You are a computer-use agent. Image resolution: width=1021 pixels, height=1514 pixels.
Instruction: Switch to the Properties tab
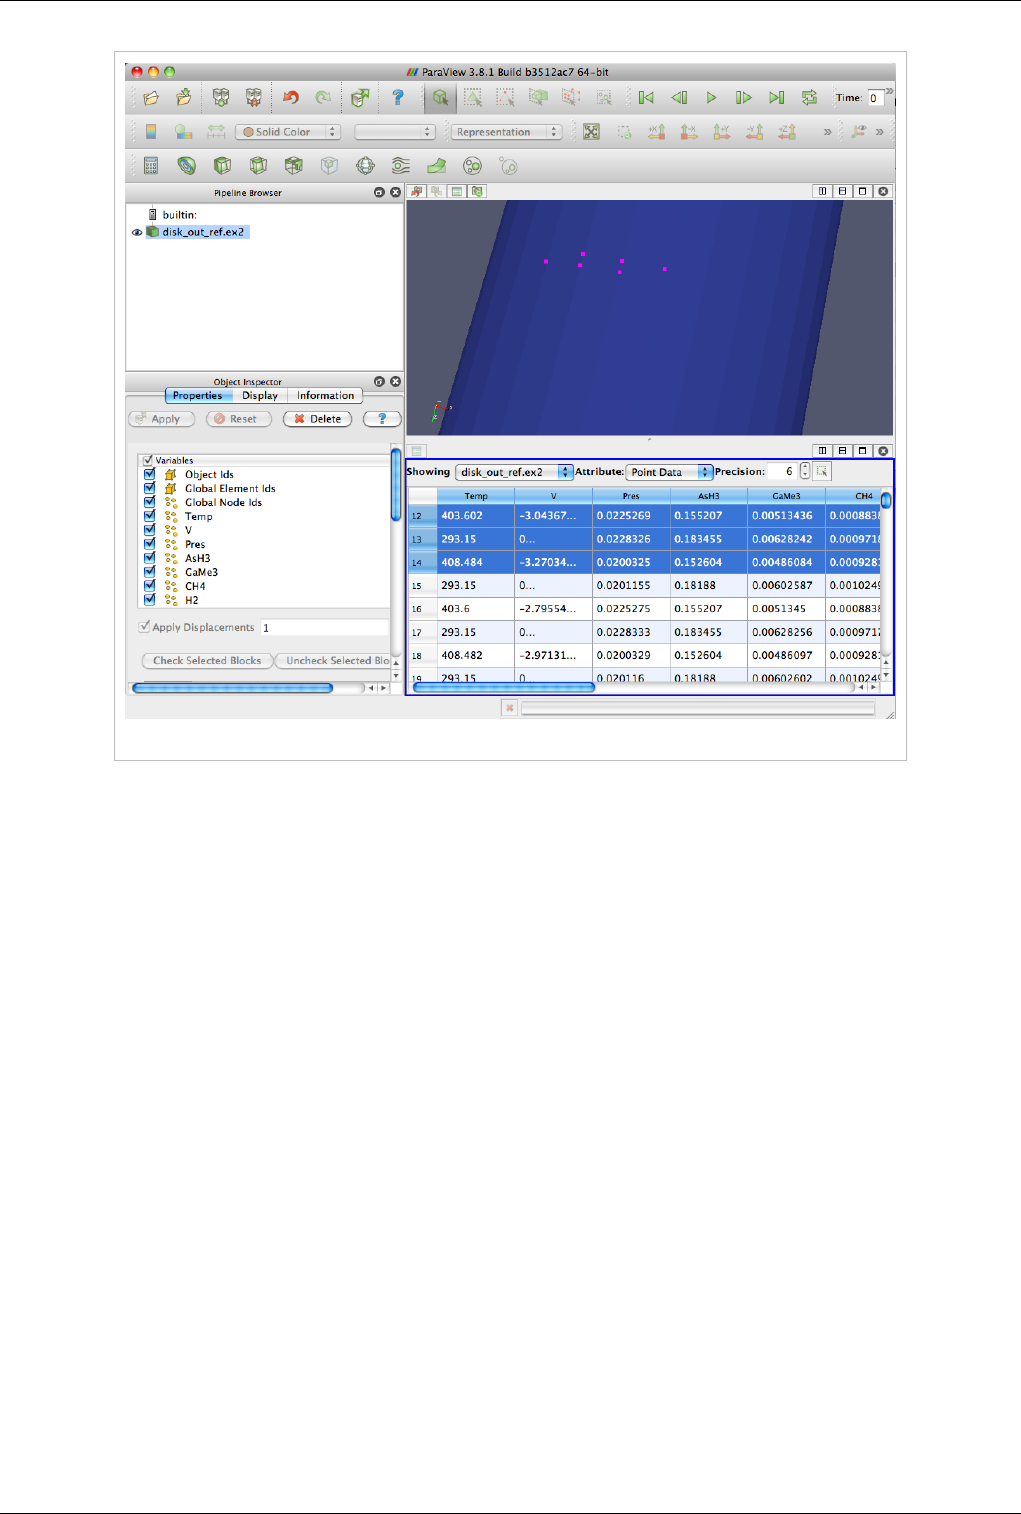(197, 396)
